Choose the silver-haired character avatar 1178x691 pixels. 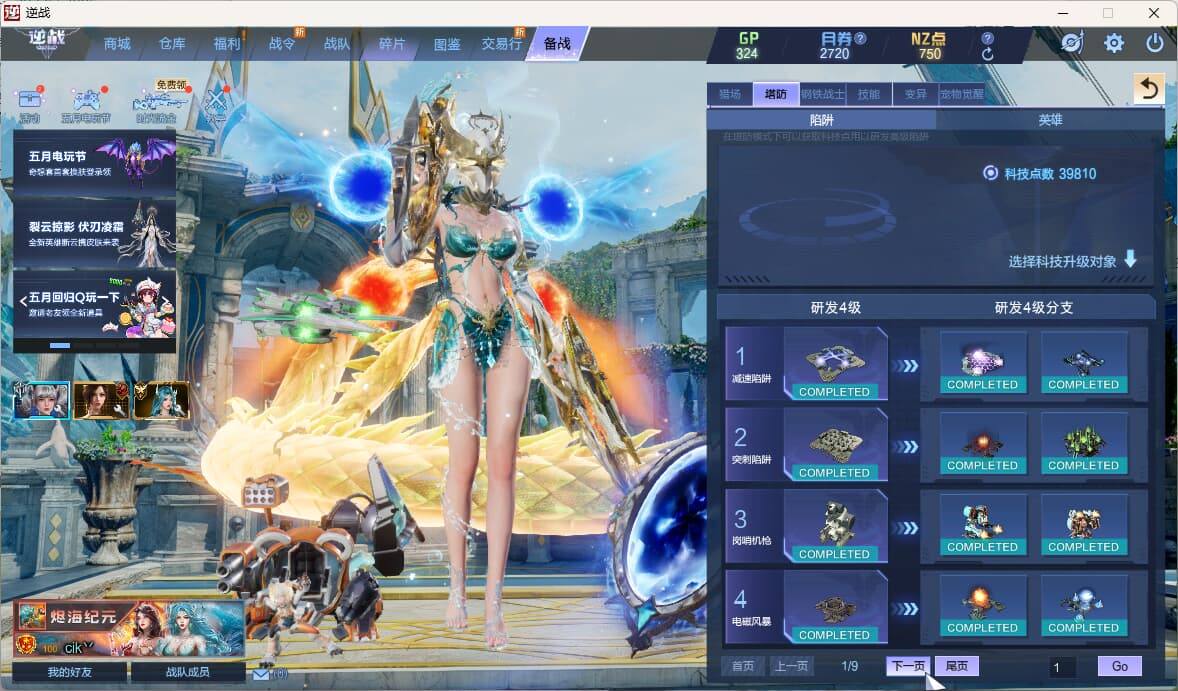click(x=41, y=400)
